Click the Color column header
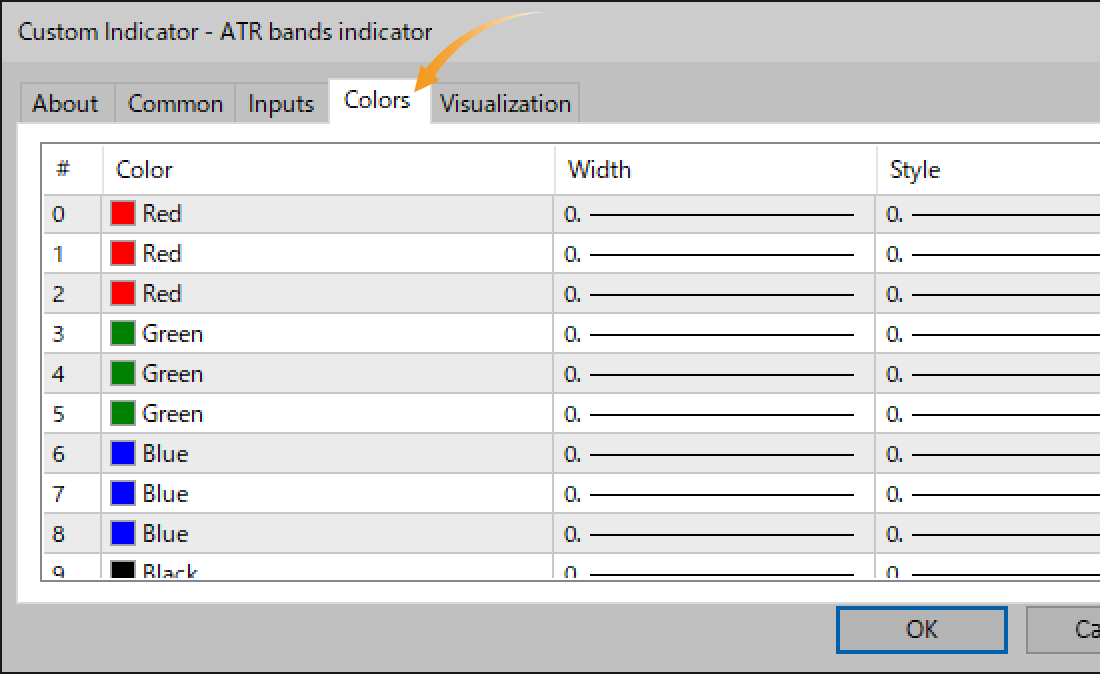 pyautogui.click(x=144, y=169)
